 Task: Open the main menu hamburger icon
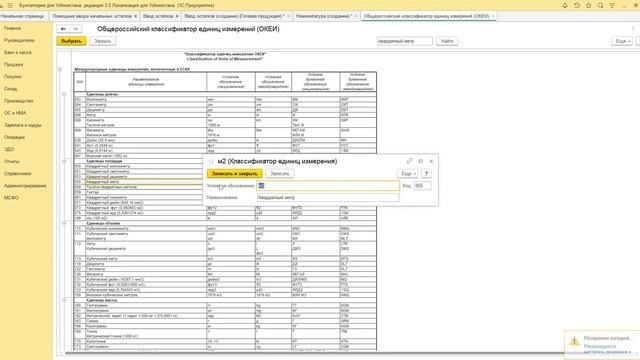point(10,5)
